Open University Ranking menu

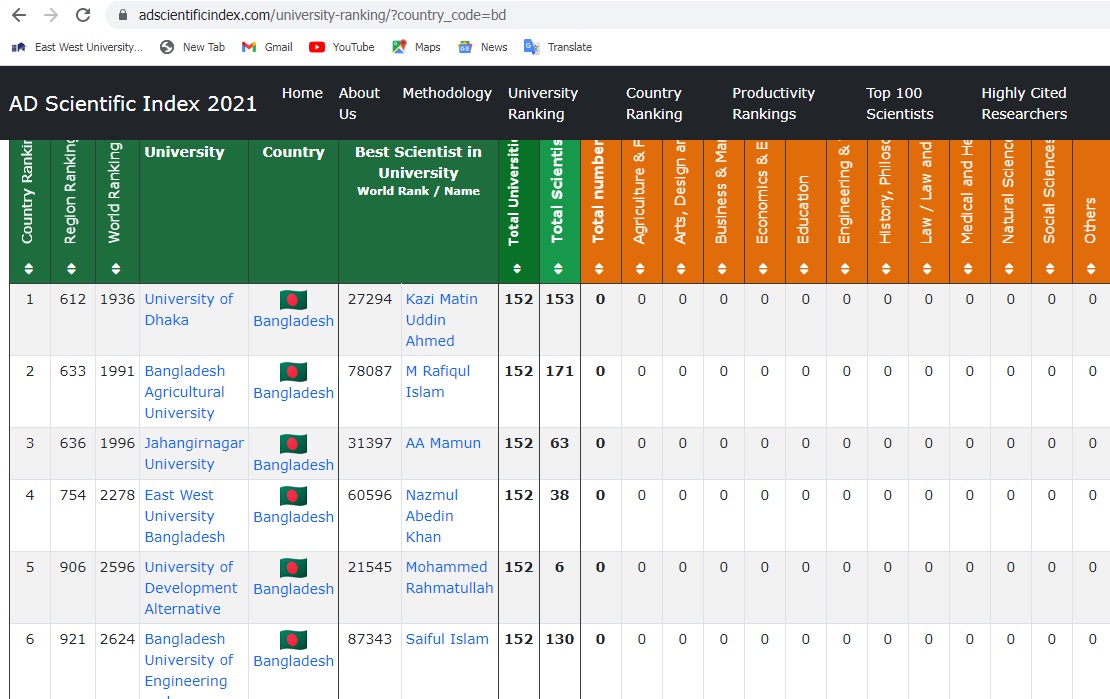543,103
